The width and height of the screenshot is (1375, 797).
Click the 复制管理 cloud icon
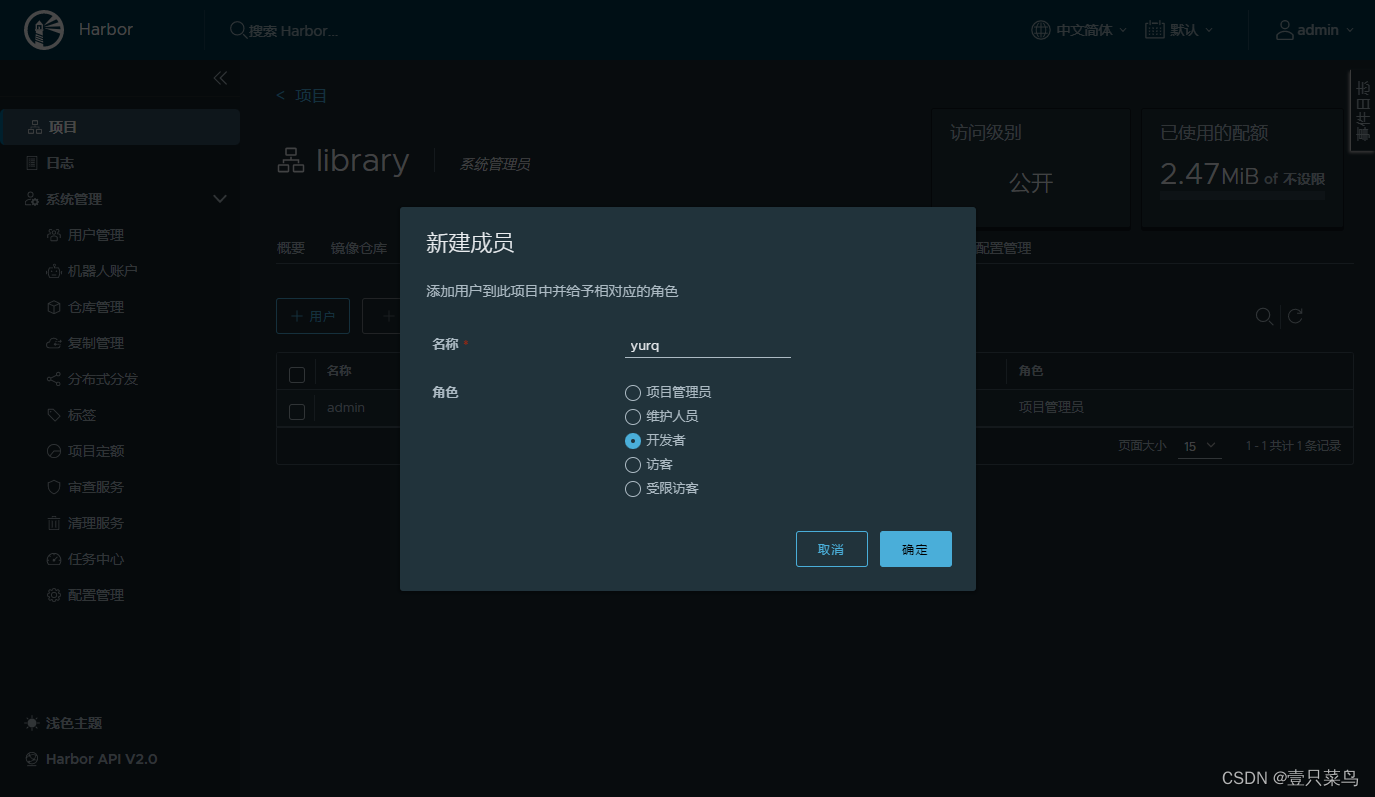54,343
